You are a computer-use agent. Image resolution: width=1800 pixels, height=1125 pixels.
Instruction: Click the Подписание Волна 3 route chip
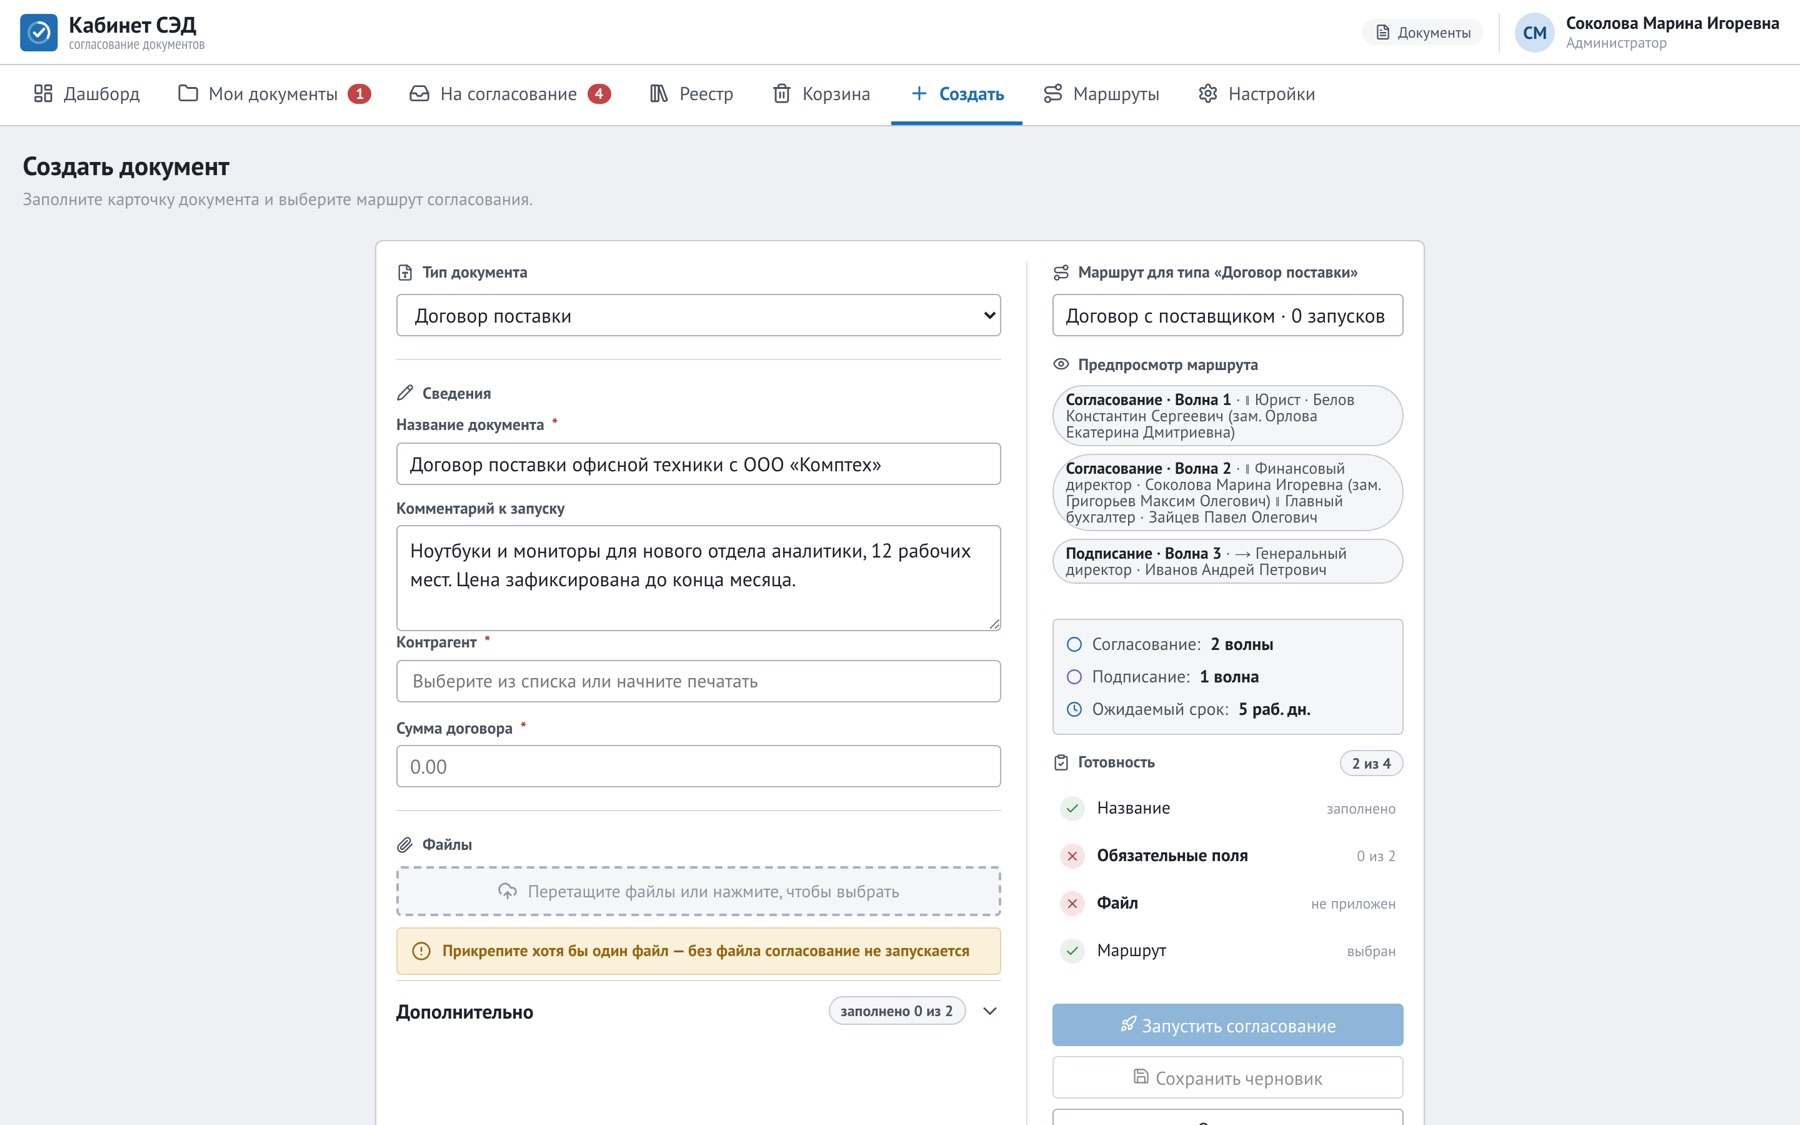[x=1227, y=562]
